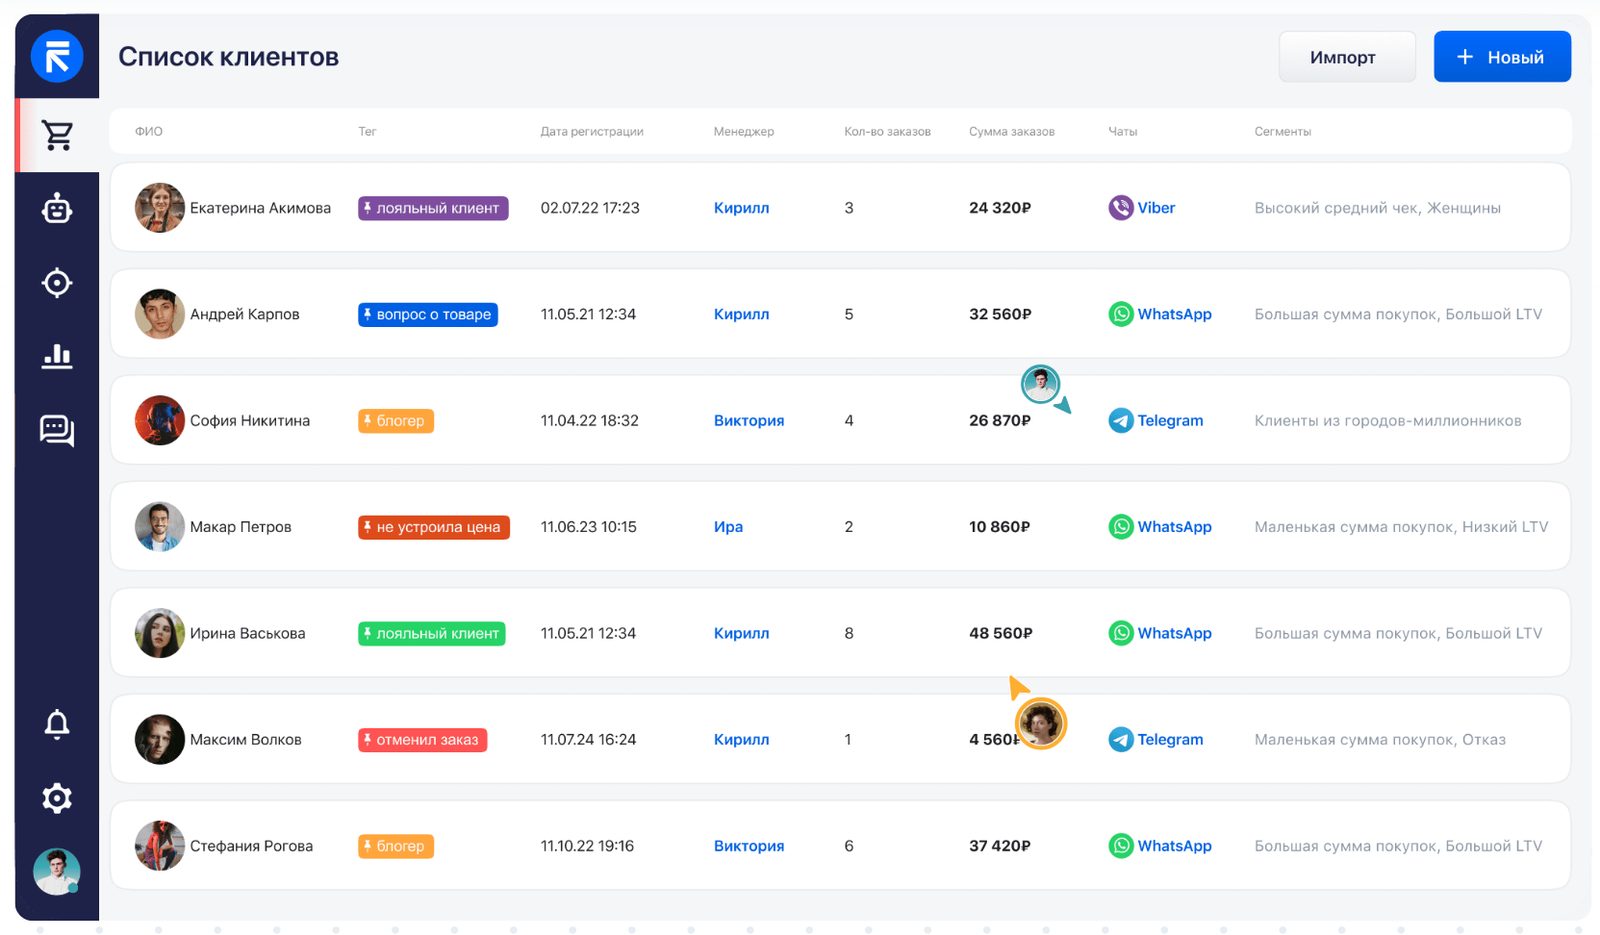Image resolution: width=1600 pixels, height=935 pixels.
Task: Open the chat messages sidebar icon
Action: click(x=57, y=430)
